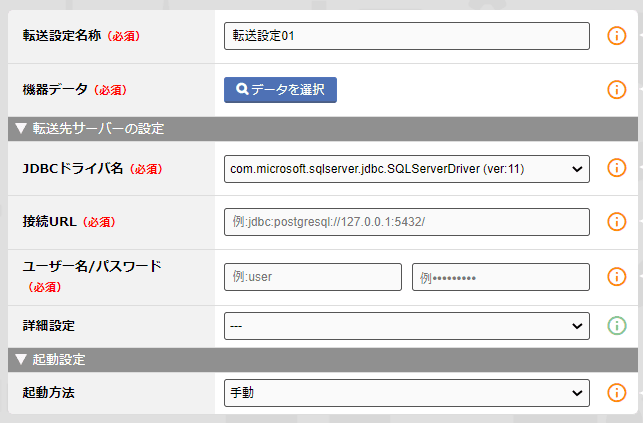Click the 転送設定名称 label
Image resolution: width=643 pixels, height=423 pixels.
tap(62, 36)
